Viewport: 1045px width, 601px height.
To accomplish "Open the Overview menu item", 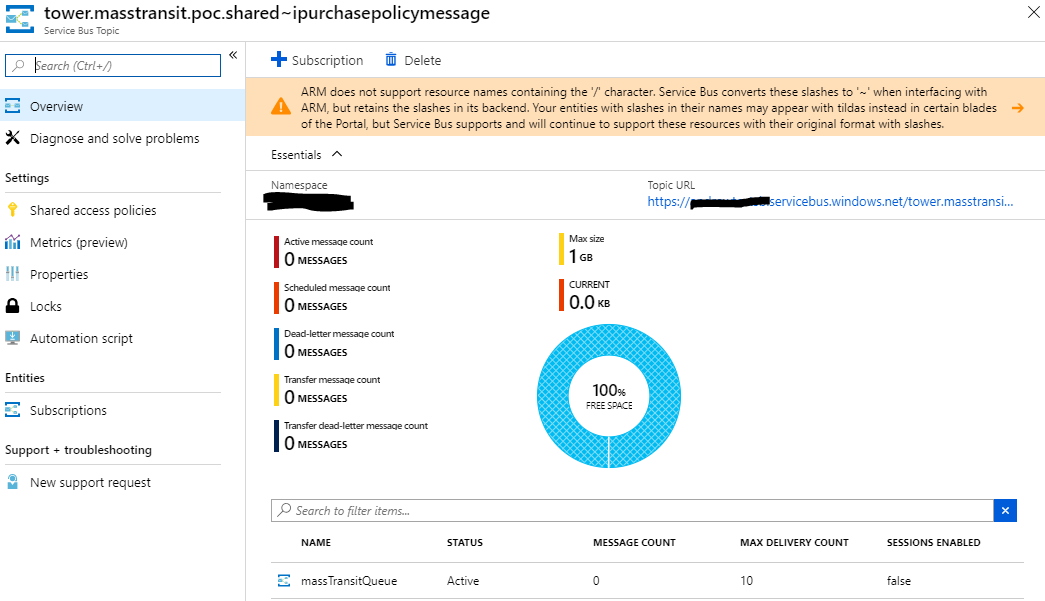I will point(56,106).
